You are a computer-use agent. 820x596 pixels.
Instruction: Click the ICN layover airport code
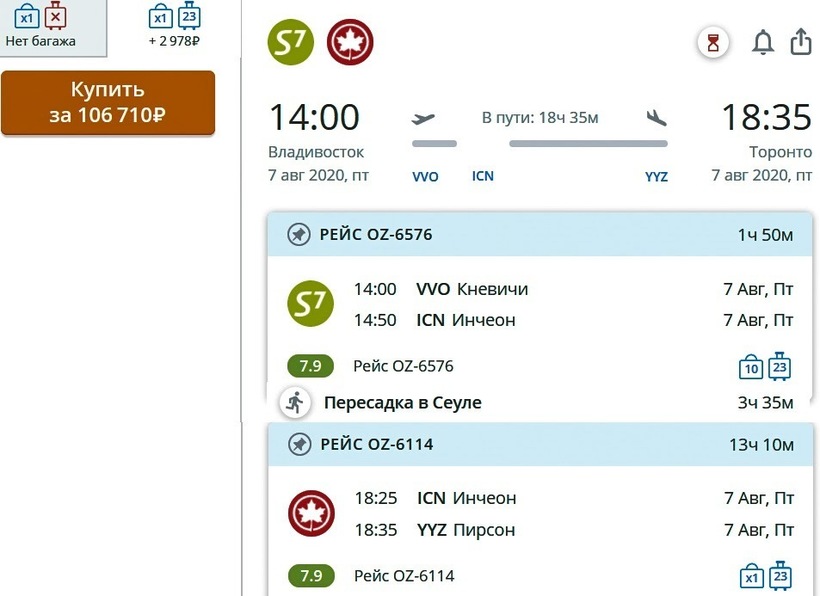click(483, 176)
